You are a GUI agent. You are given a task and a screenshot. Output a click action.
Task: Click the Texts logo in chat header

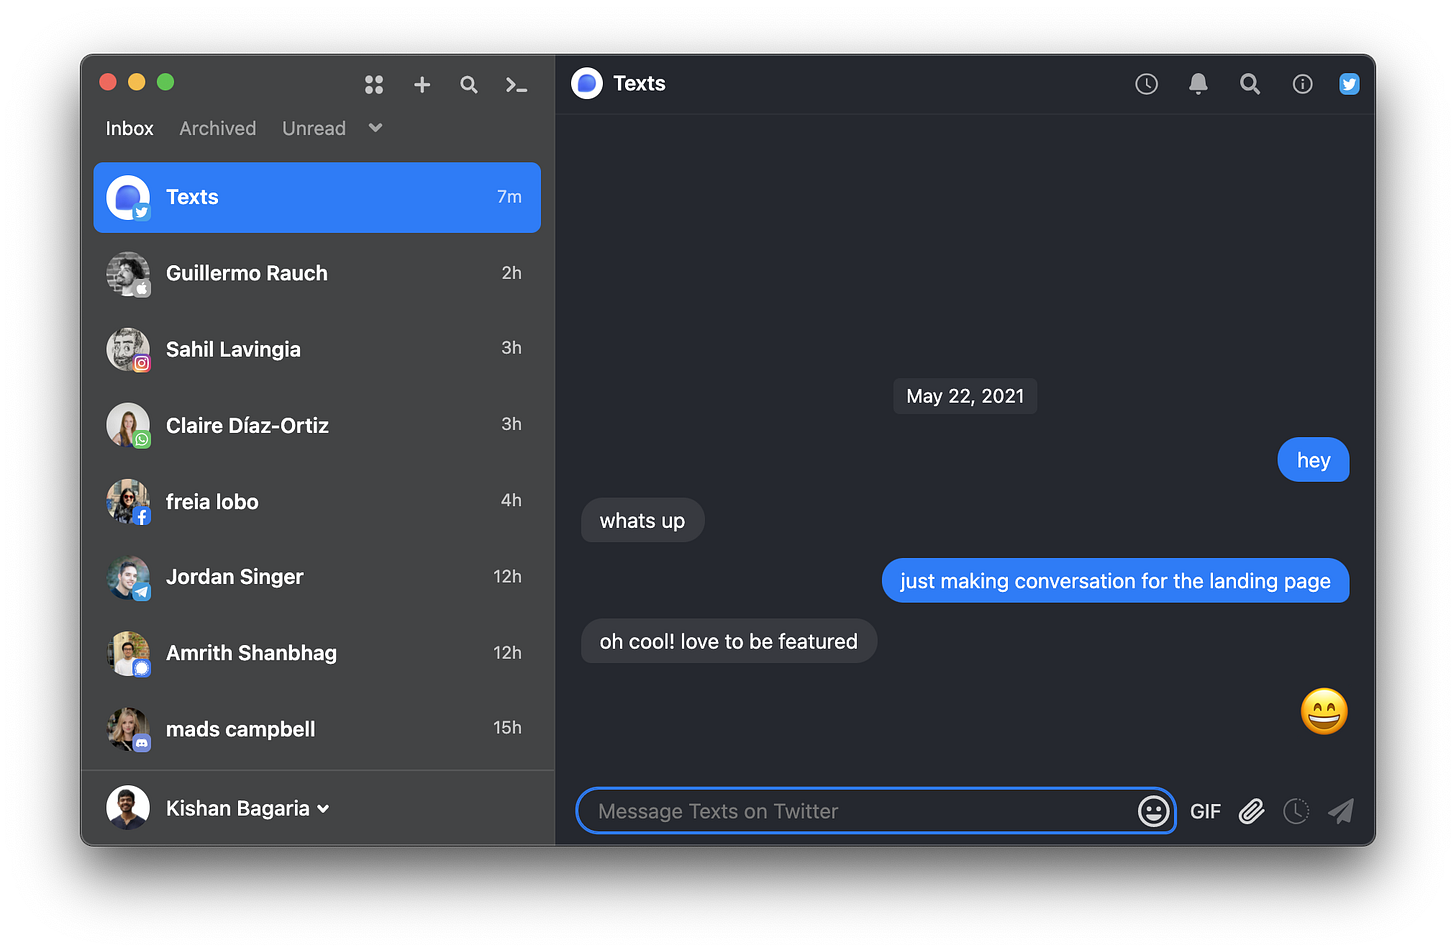(x=587, y=83)
